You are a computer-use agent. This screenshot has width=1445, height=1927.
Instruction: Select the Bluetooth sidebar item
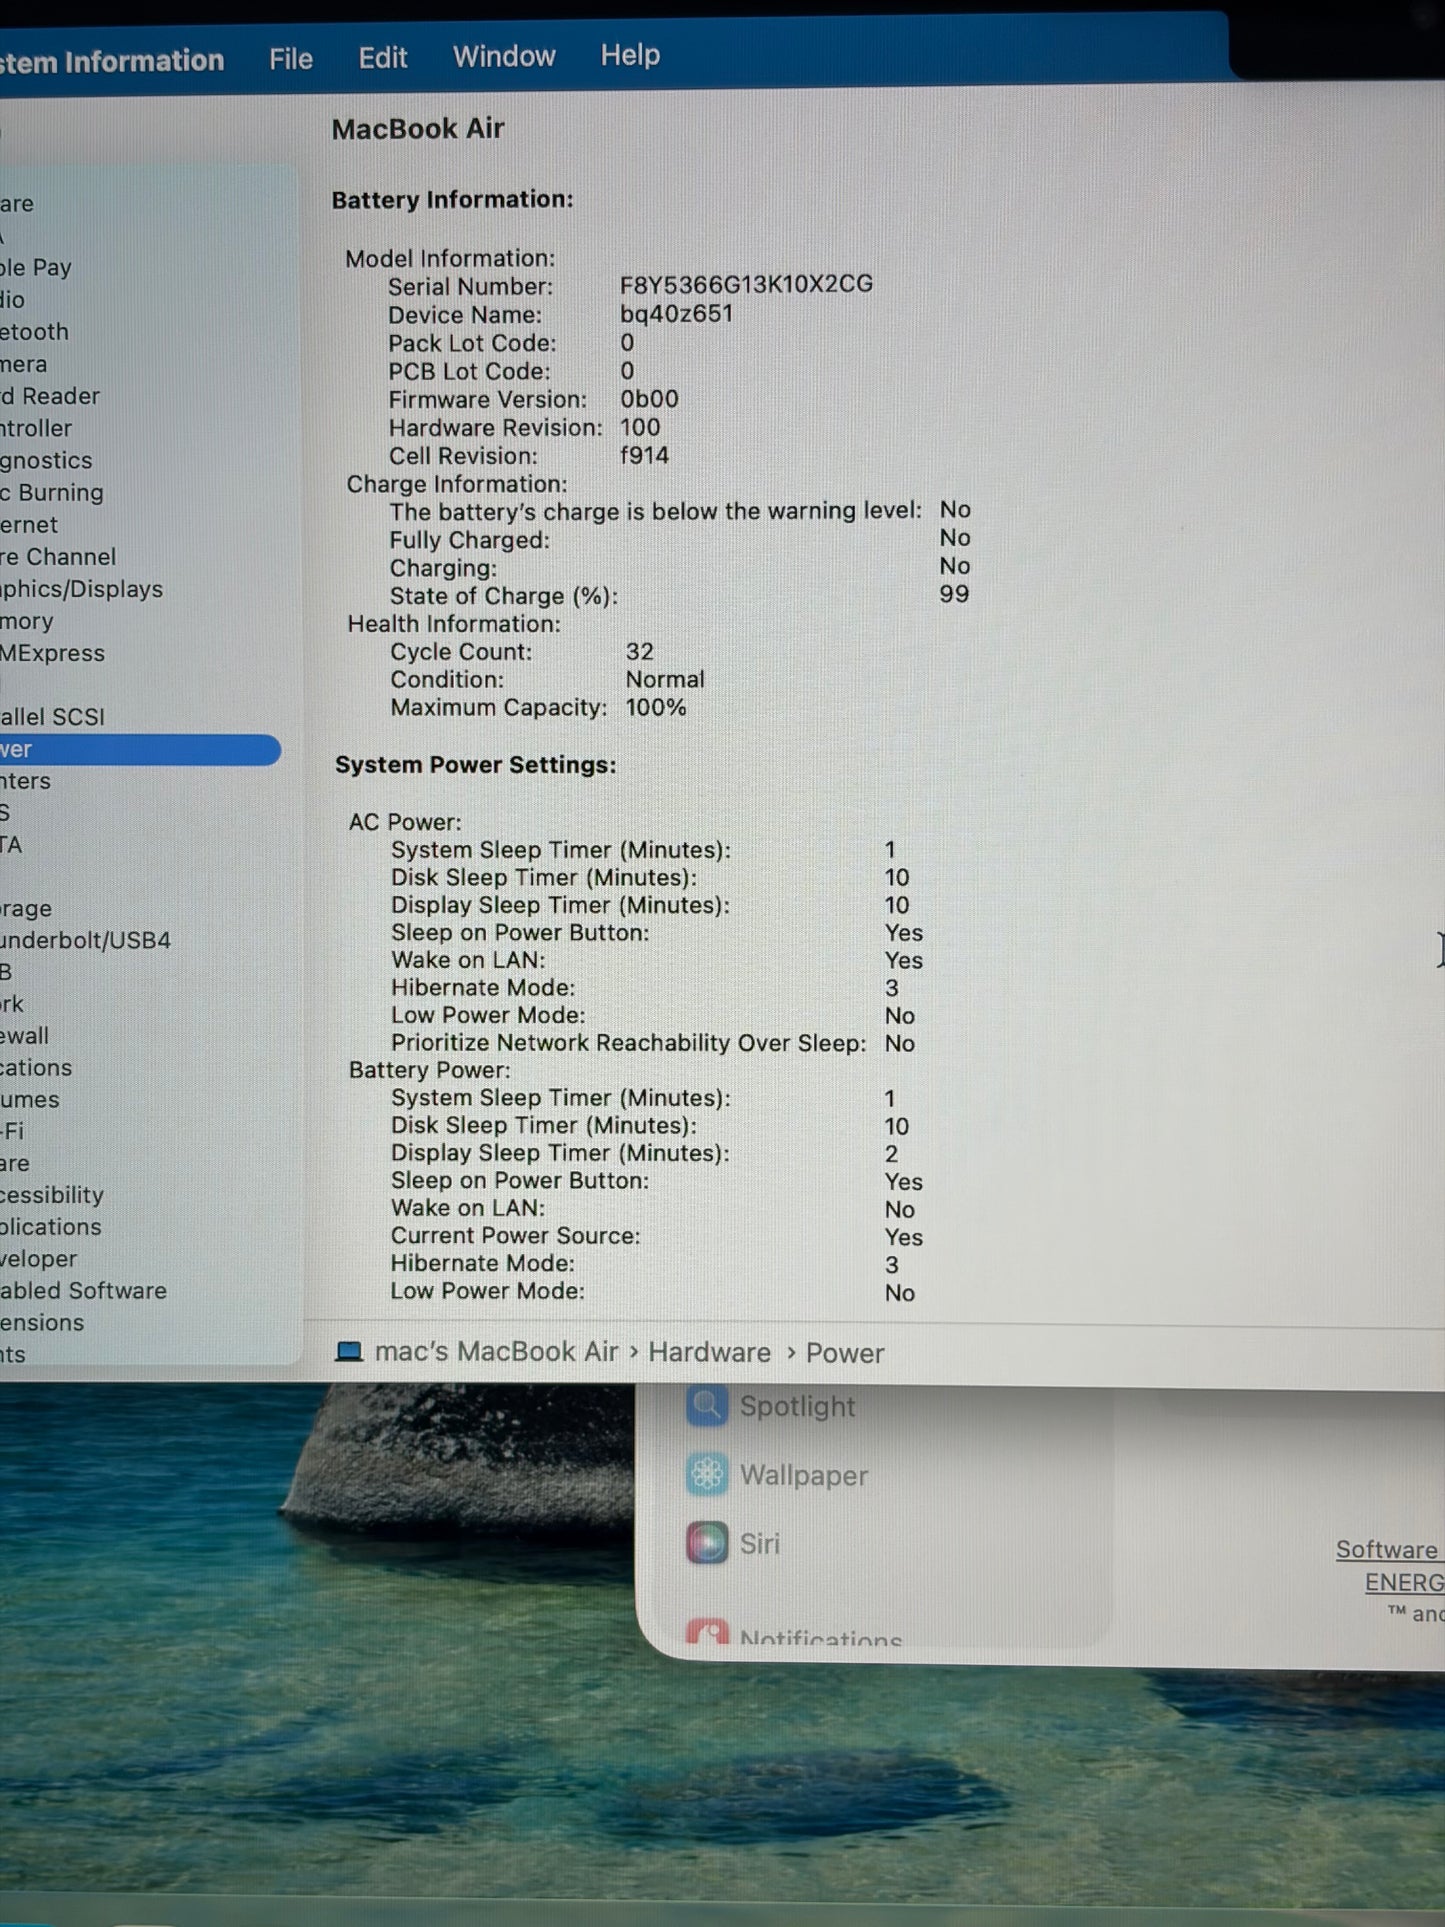pyautogui.click(x=34, y=331)
